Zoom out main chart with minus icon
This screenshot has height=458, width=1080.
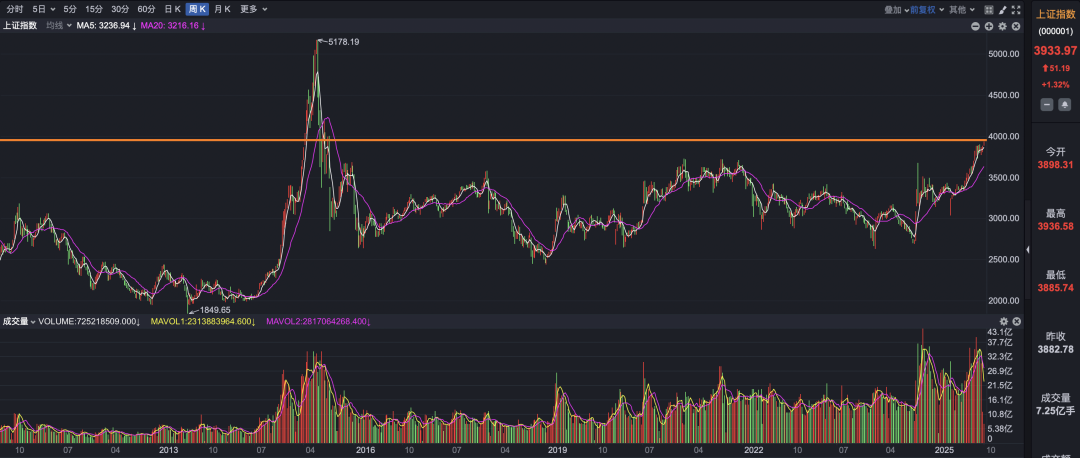point(976,25)
